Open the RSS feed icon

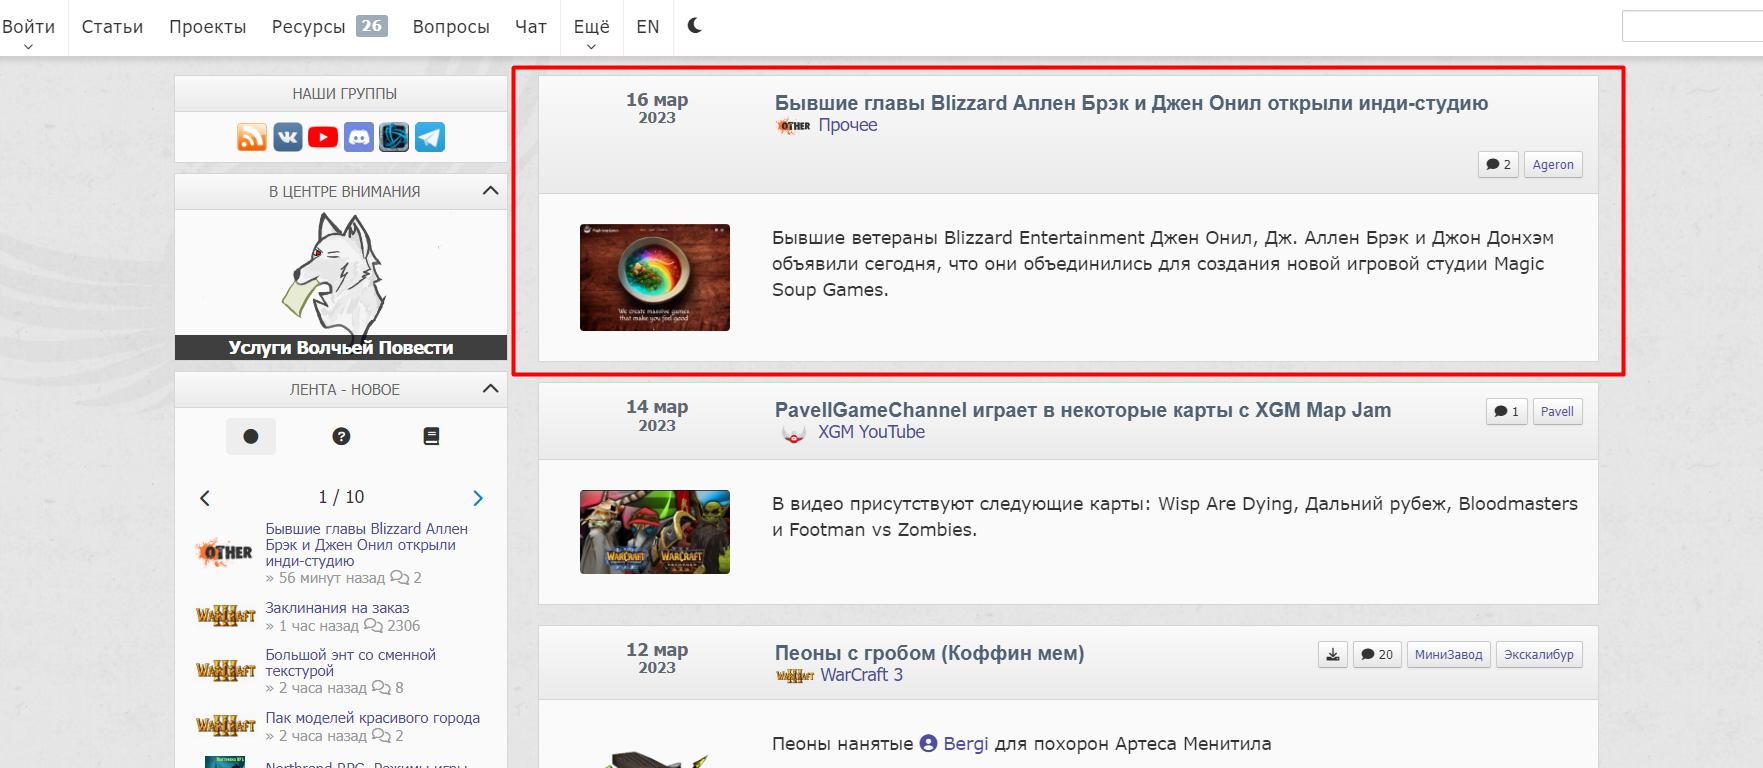[252, 137]
